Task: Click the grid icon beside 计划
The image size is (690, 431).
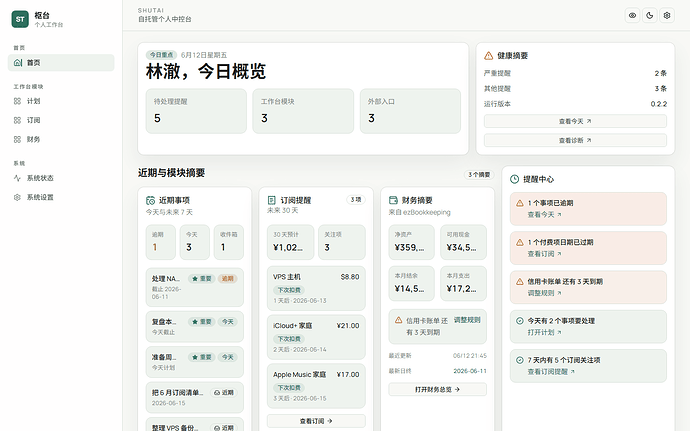Action: point(18,101)
